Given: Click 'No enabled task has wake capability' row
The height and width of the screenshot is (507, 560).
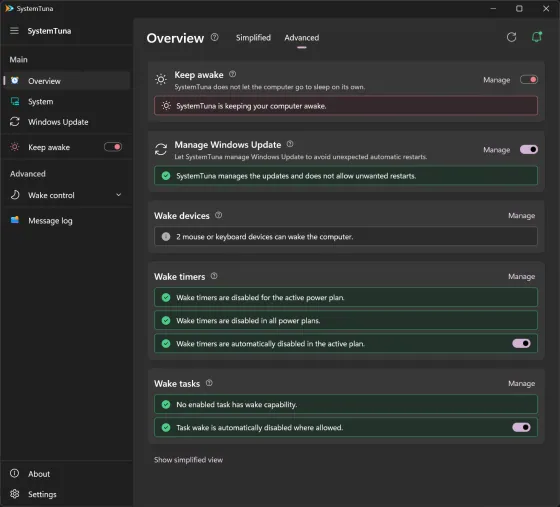Looking at the screenshot, I should (x=346, y=404).
